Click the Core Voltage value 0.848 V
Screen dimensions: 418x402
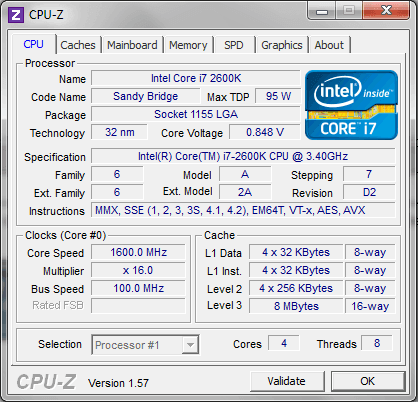tap(265, 132)
